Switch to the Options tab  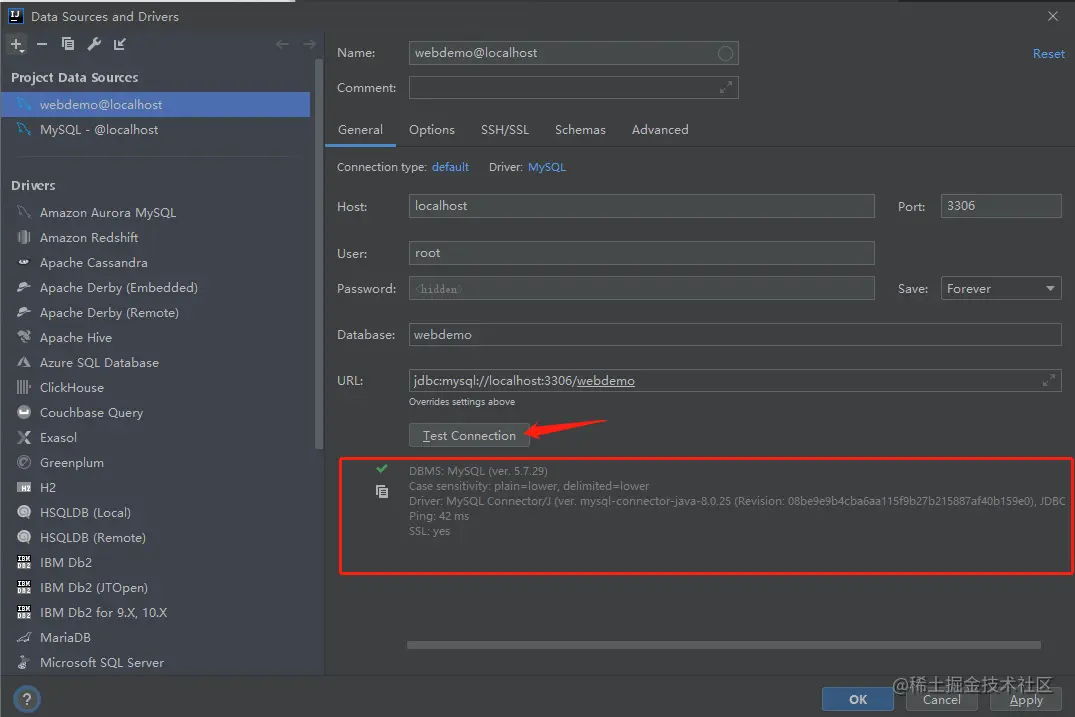(x=431, y=130)
